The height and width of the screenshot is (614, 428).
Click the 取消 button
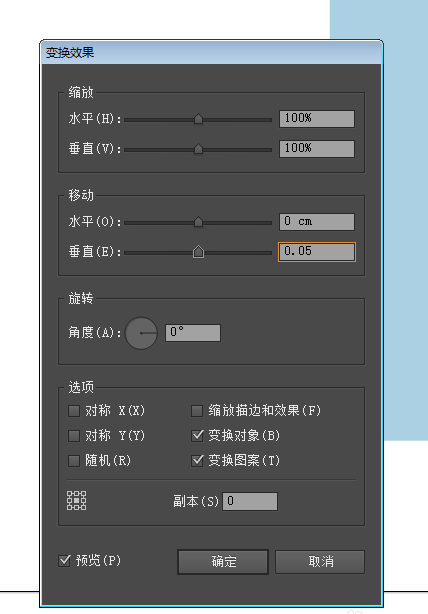point(320,562)
